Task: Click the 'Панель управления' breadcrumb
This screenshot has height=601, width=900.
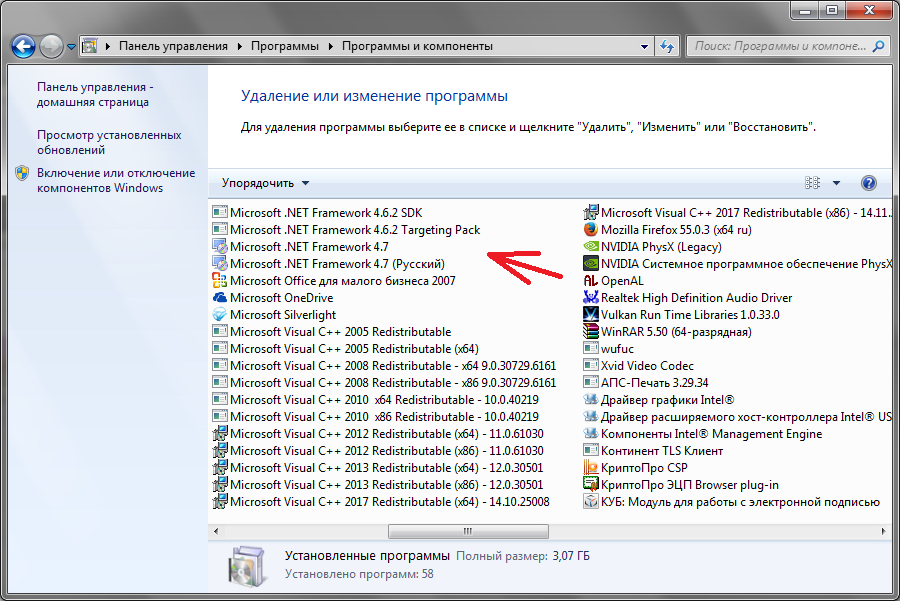Action: (173, 46)
